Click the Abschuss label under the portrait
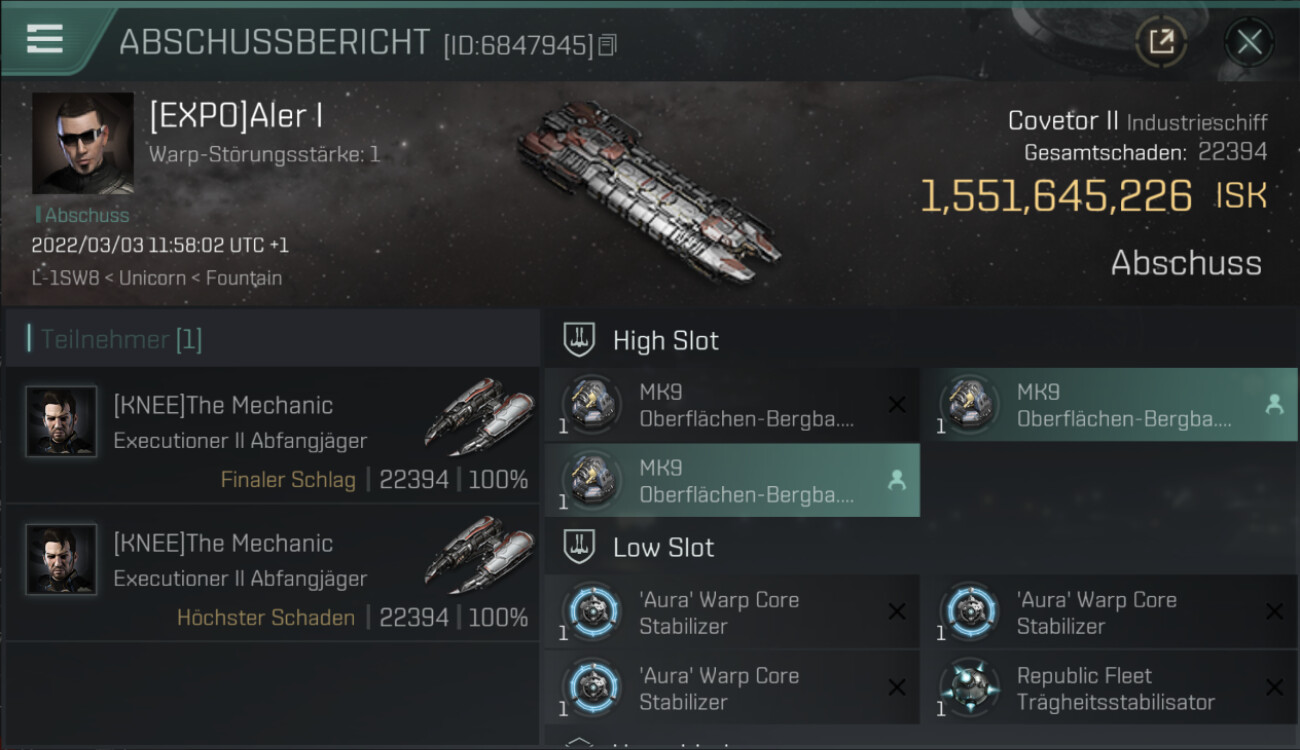 tap(84, 215)
